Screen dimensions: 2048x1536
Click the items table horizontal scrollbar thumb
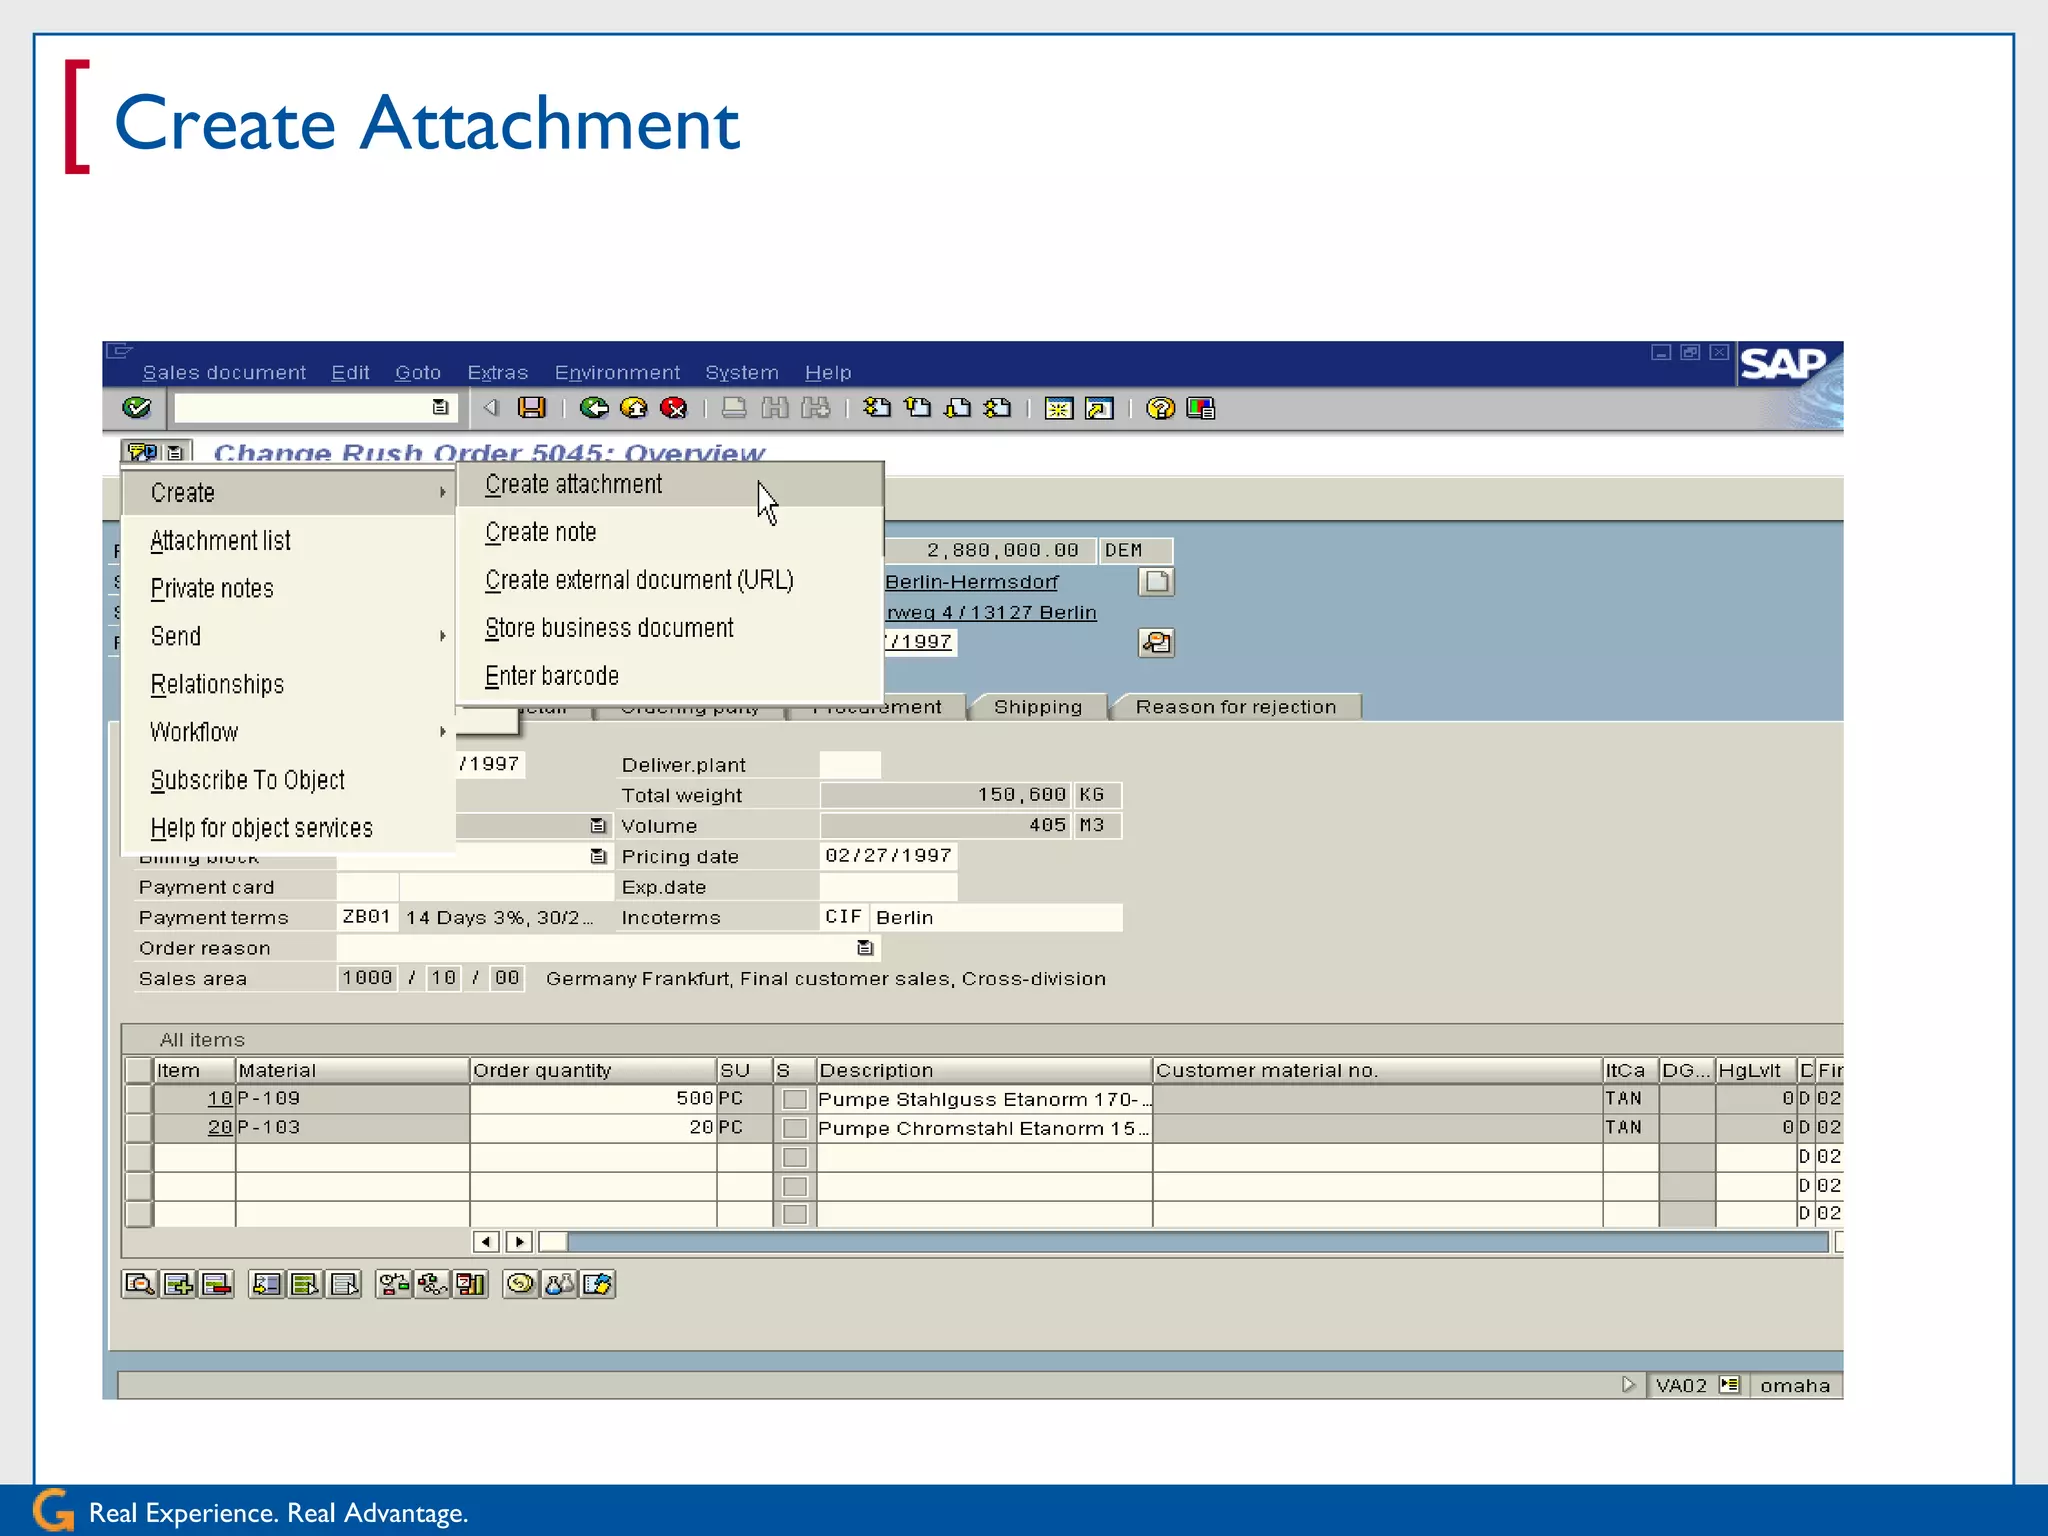553,1242
